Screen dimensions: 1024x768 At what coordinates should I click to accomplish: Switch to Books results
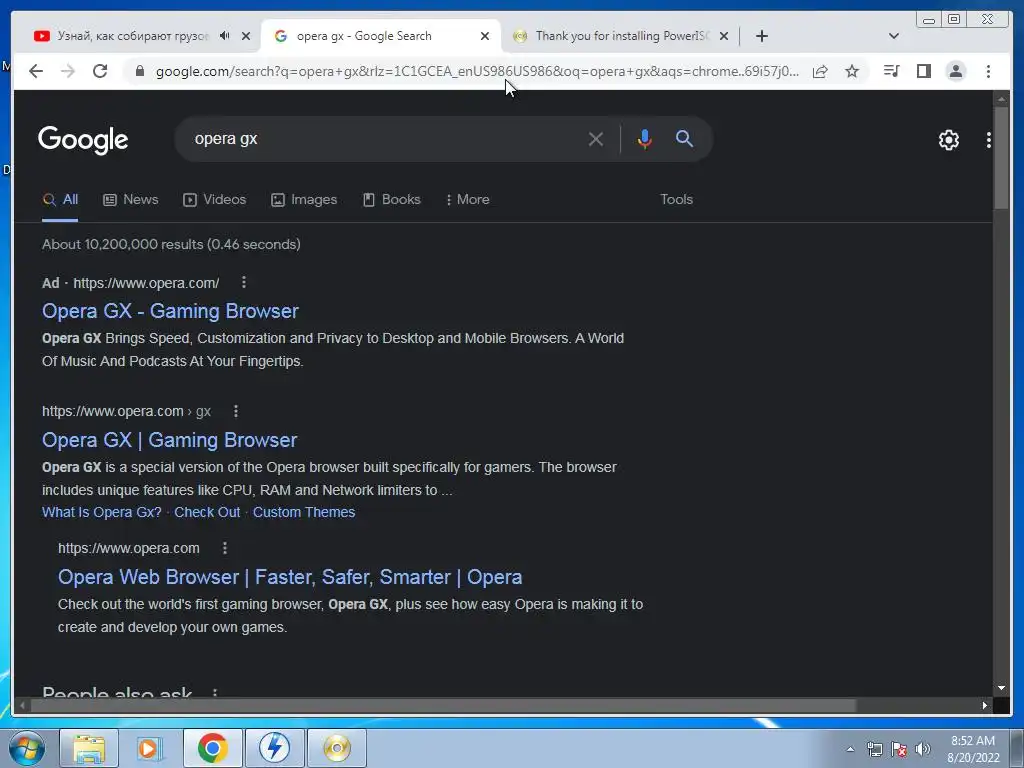coord(392,200)
